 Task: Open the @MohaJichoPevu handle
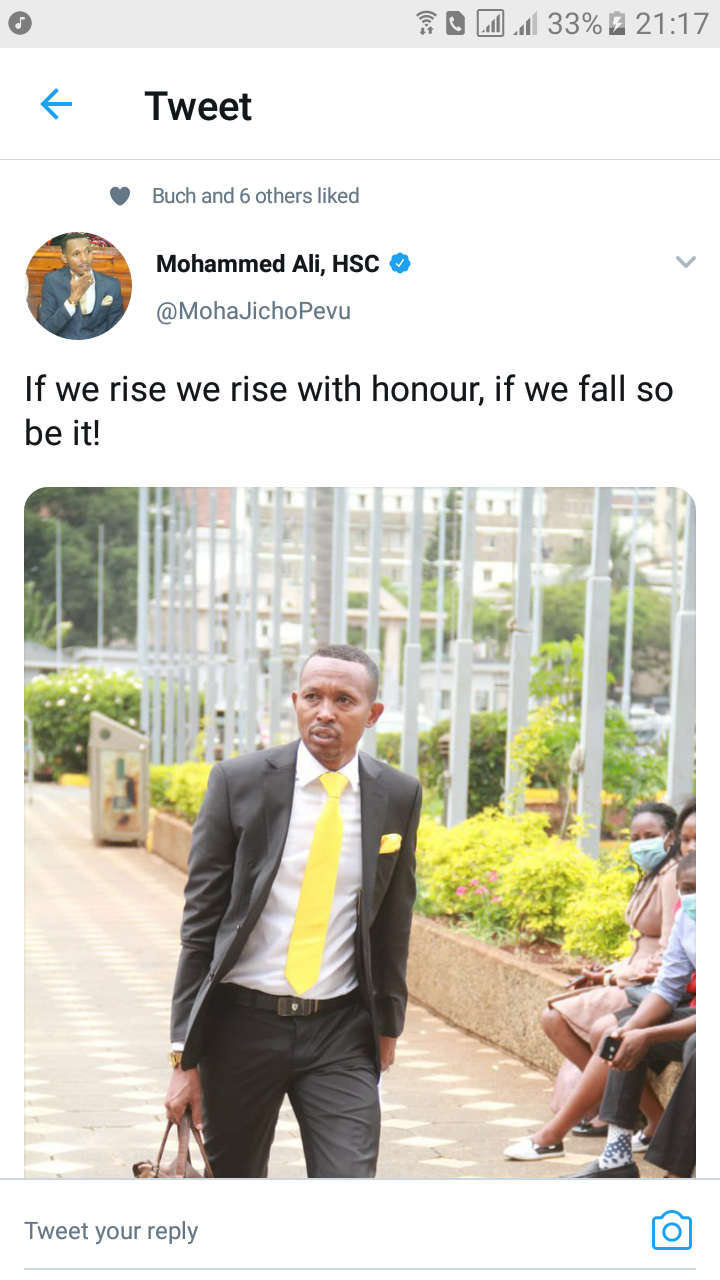click(x=253, y=311)
